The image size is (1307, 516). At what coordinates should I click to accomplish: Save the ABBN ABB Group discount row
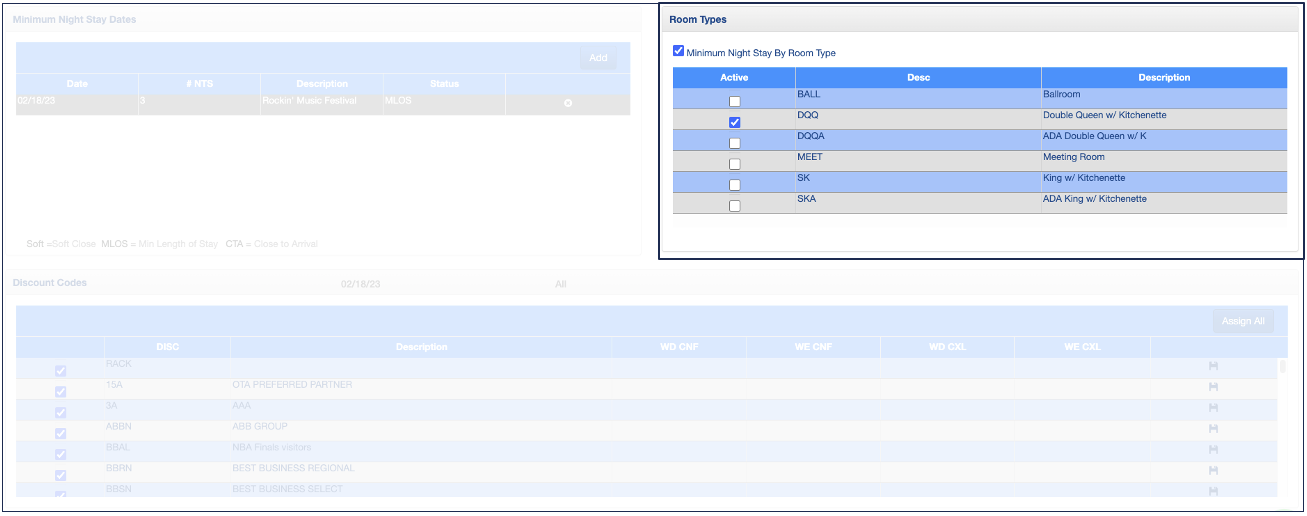coord(1213,429)
